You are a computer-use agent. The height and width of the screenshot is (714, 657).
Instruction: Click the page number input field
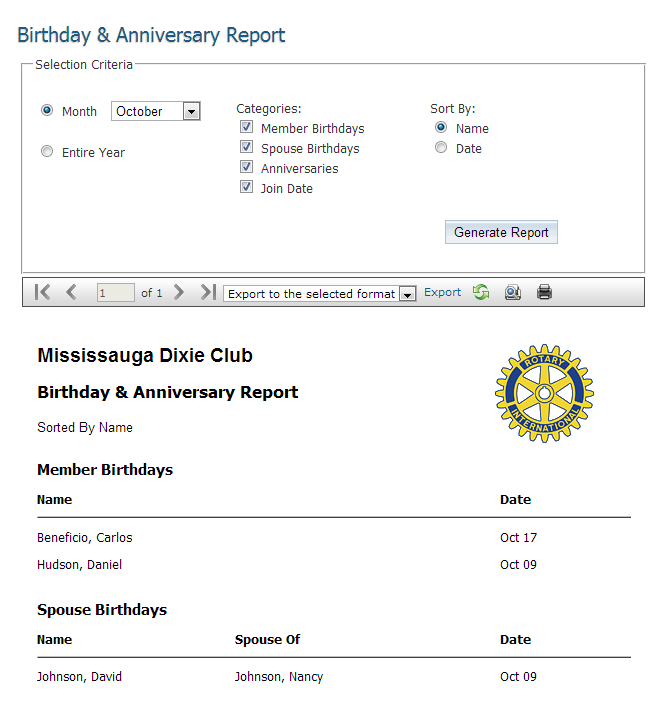click(116, 293)
